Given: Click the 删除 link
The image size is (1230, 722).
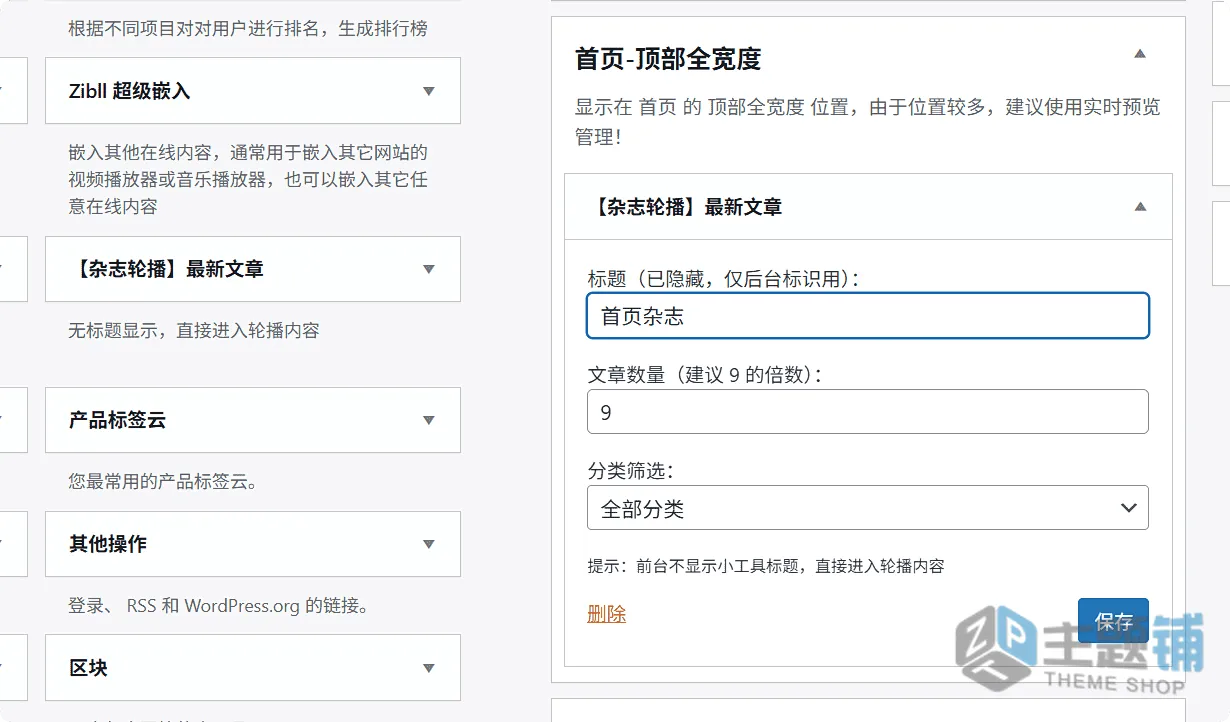Looking at the screenshot, I should (x=607, y=614).
